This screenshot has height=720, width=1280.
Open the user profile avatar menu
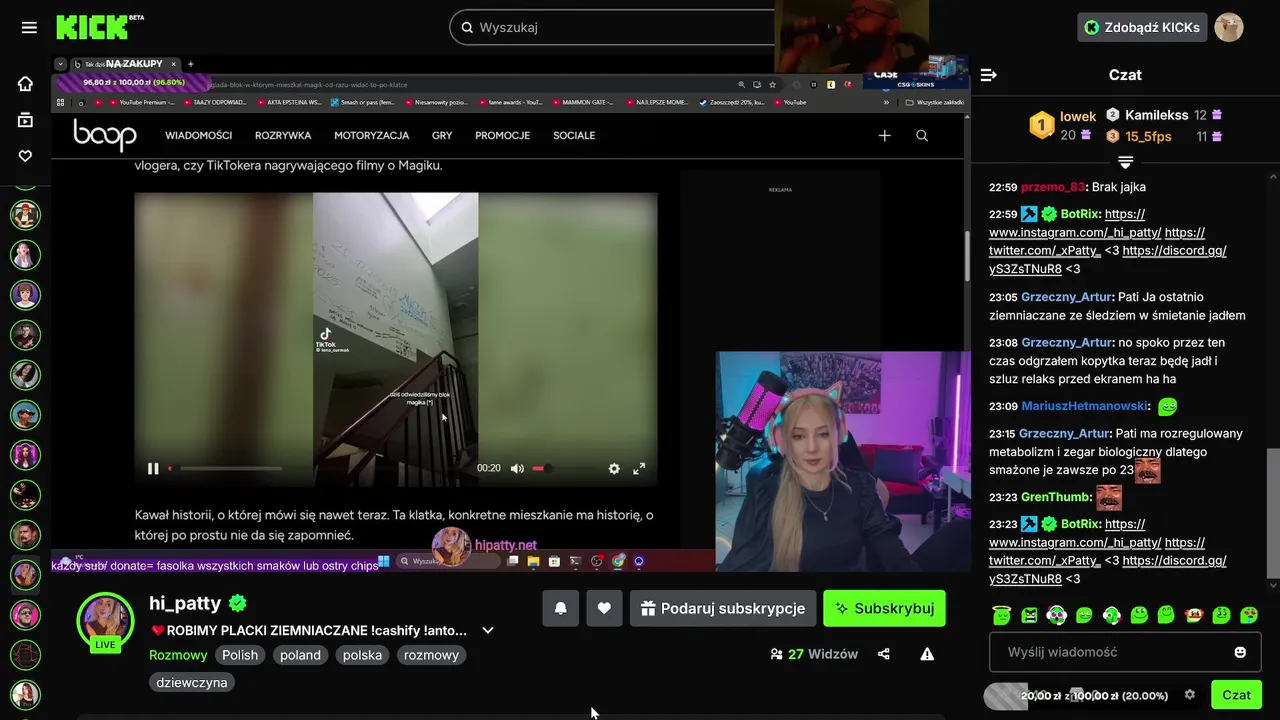coord(1229,27)
